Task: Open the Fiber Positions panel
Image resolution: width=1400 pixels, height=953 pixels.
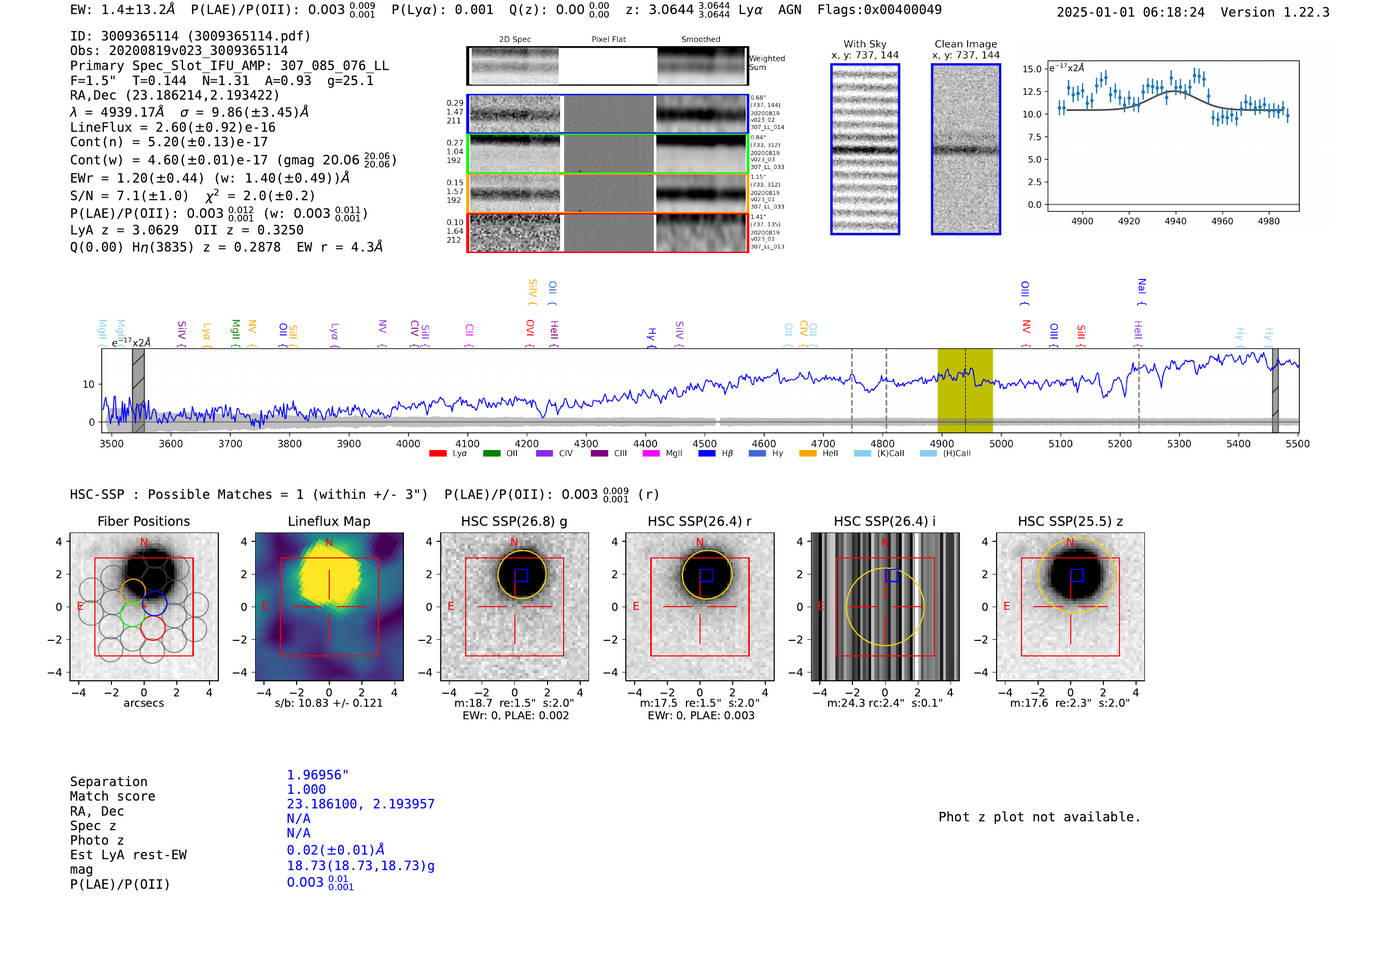Action: 144,607
